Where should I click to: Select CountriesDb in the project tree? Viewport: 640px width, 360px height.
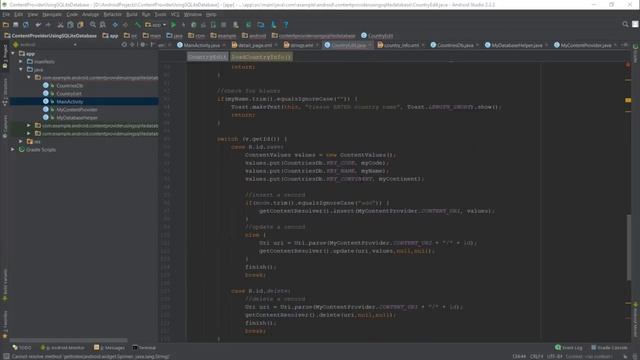point(70,86)
